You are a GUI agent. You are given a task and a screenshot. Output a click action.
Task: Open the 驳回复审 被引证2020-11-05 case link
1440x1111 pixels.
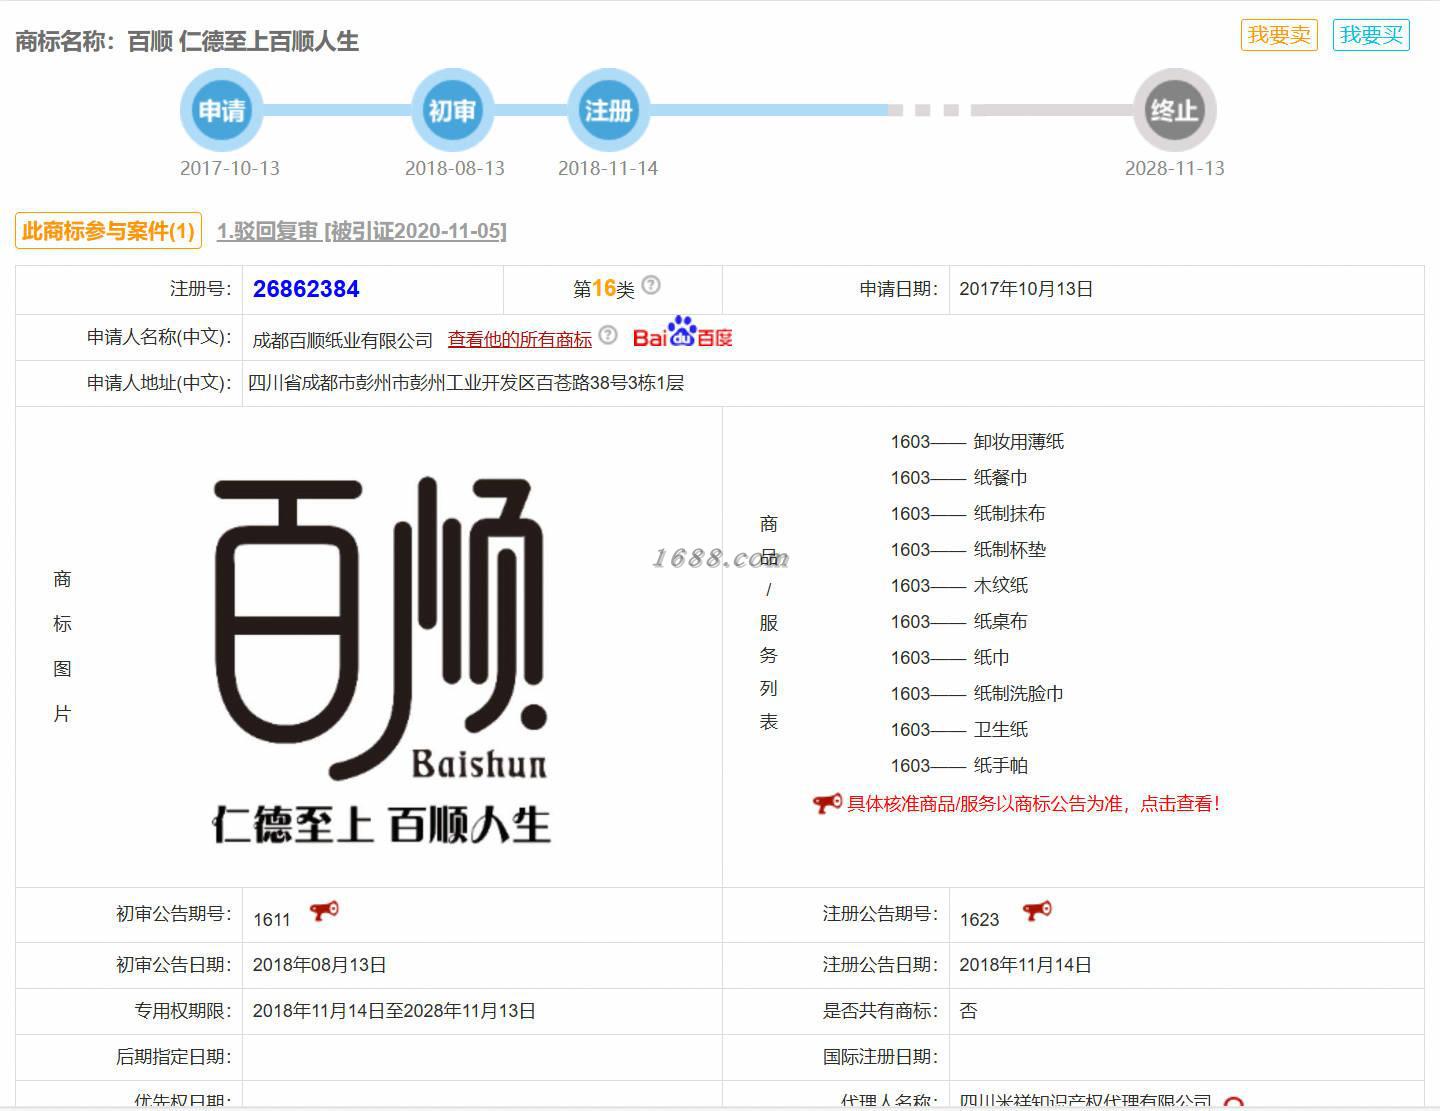(362, 231)
